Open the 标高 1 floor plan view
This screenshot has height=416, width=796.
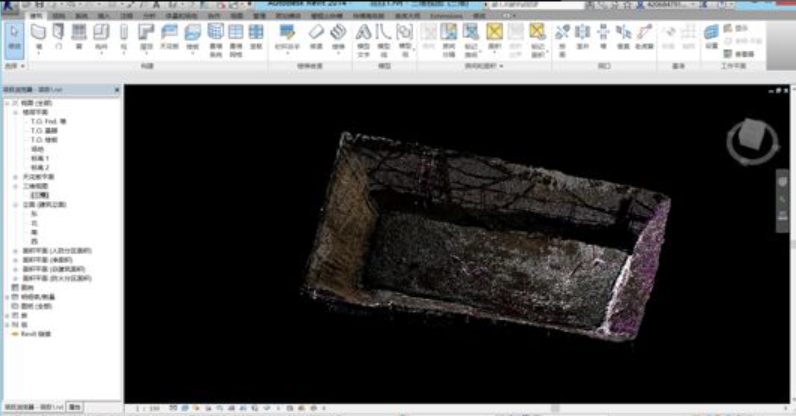40,158
